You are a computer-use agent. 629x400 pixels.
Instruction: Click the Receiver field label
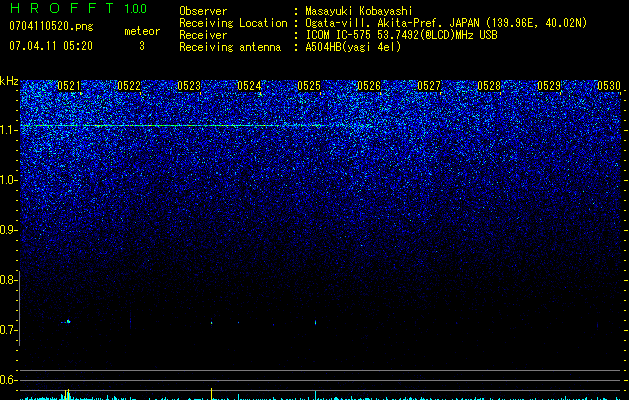coord(203,35)
